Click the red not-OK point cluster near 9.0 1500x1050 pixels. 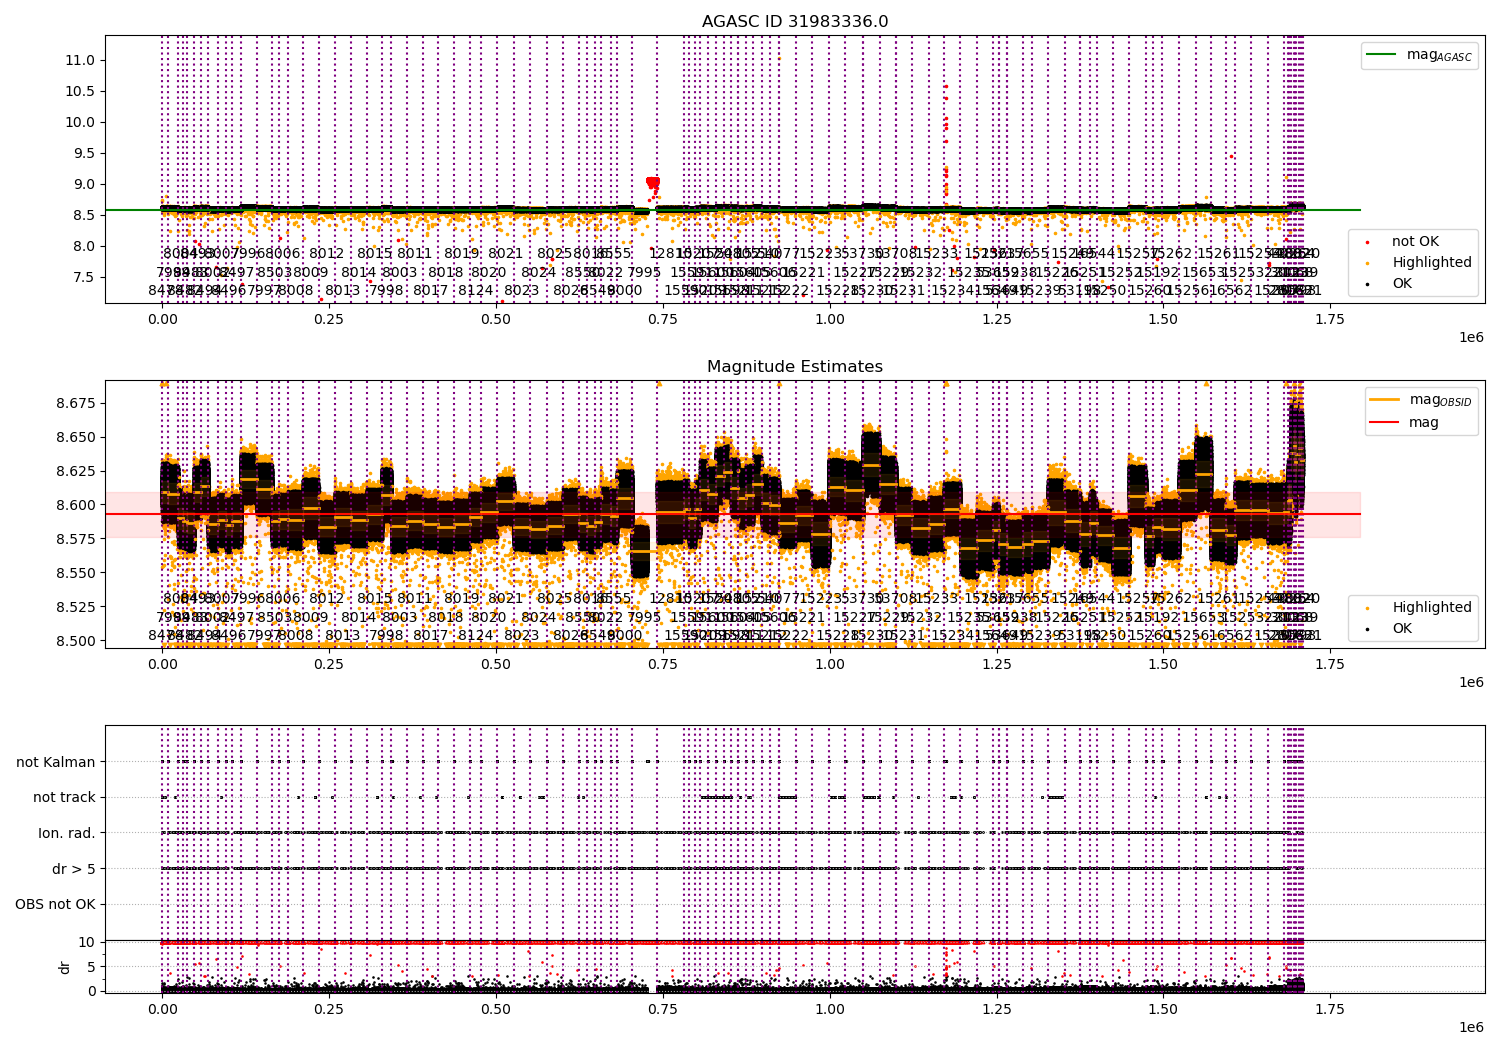click(x=653, y=182)
